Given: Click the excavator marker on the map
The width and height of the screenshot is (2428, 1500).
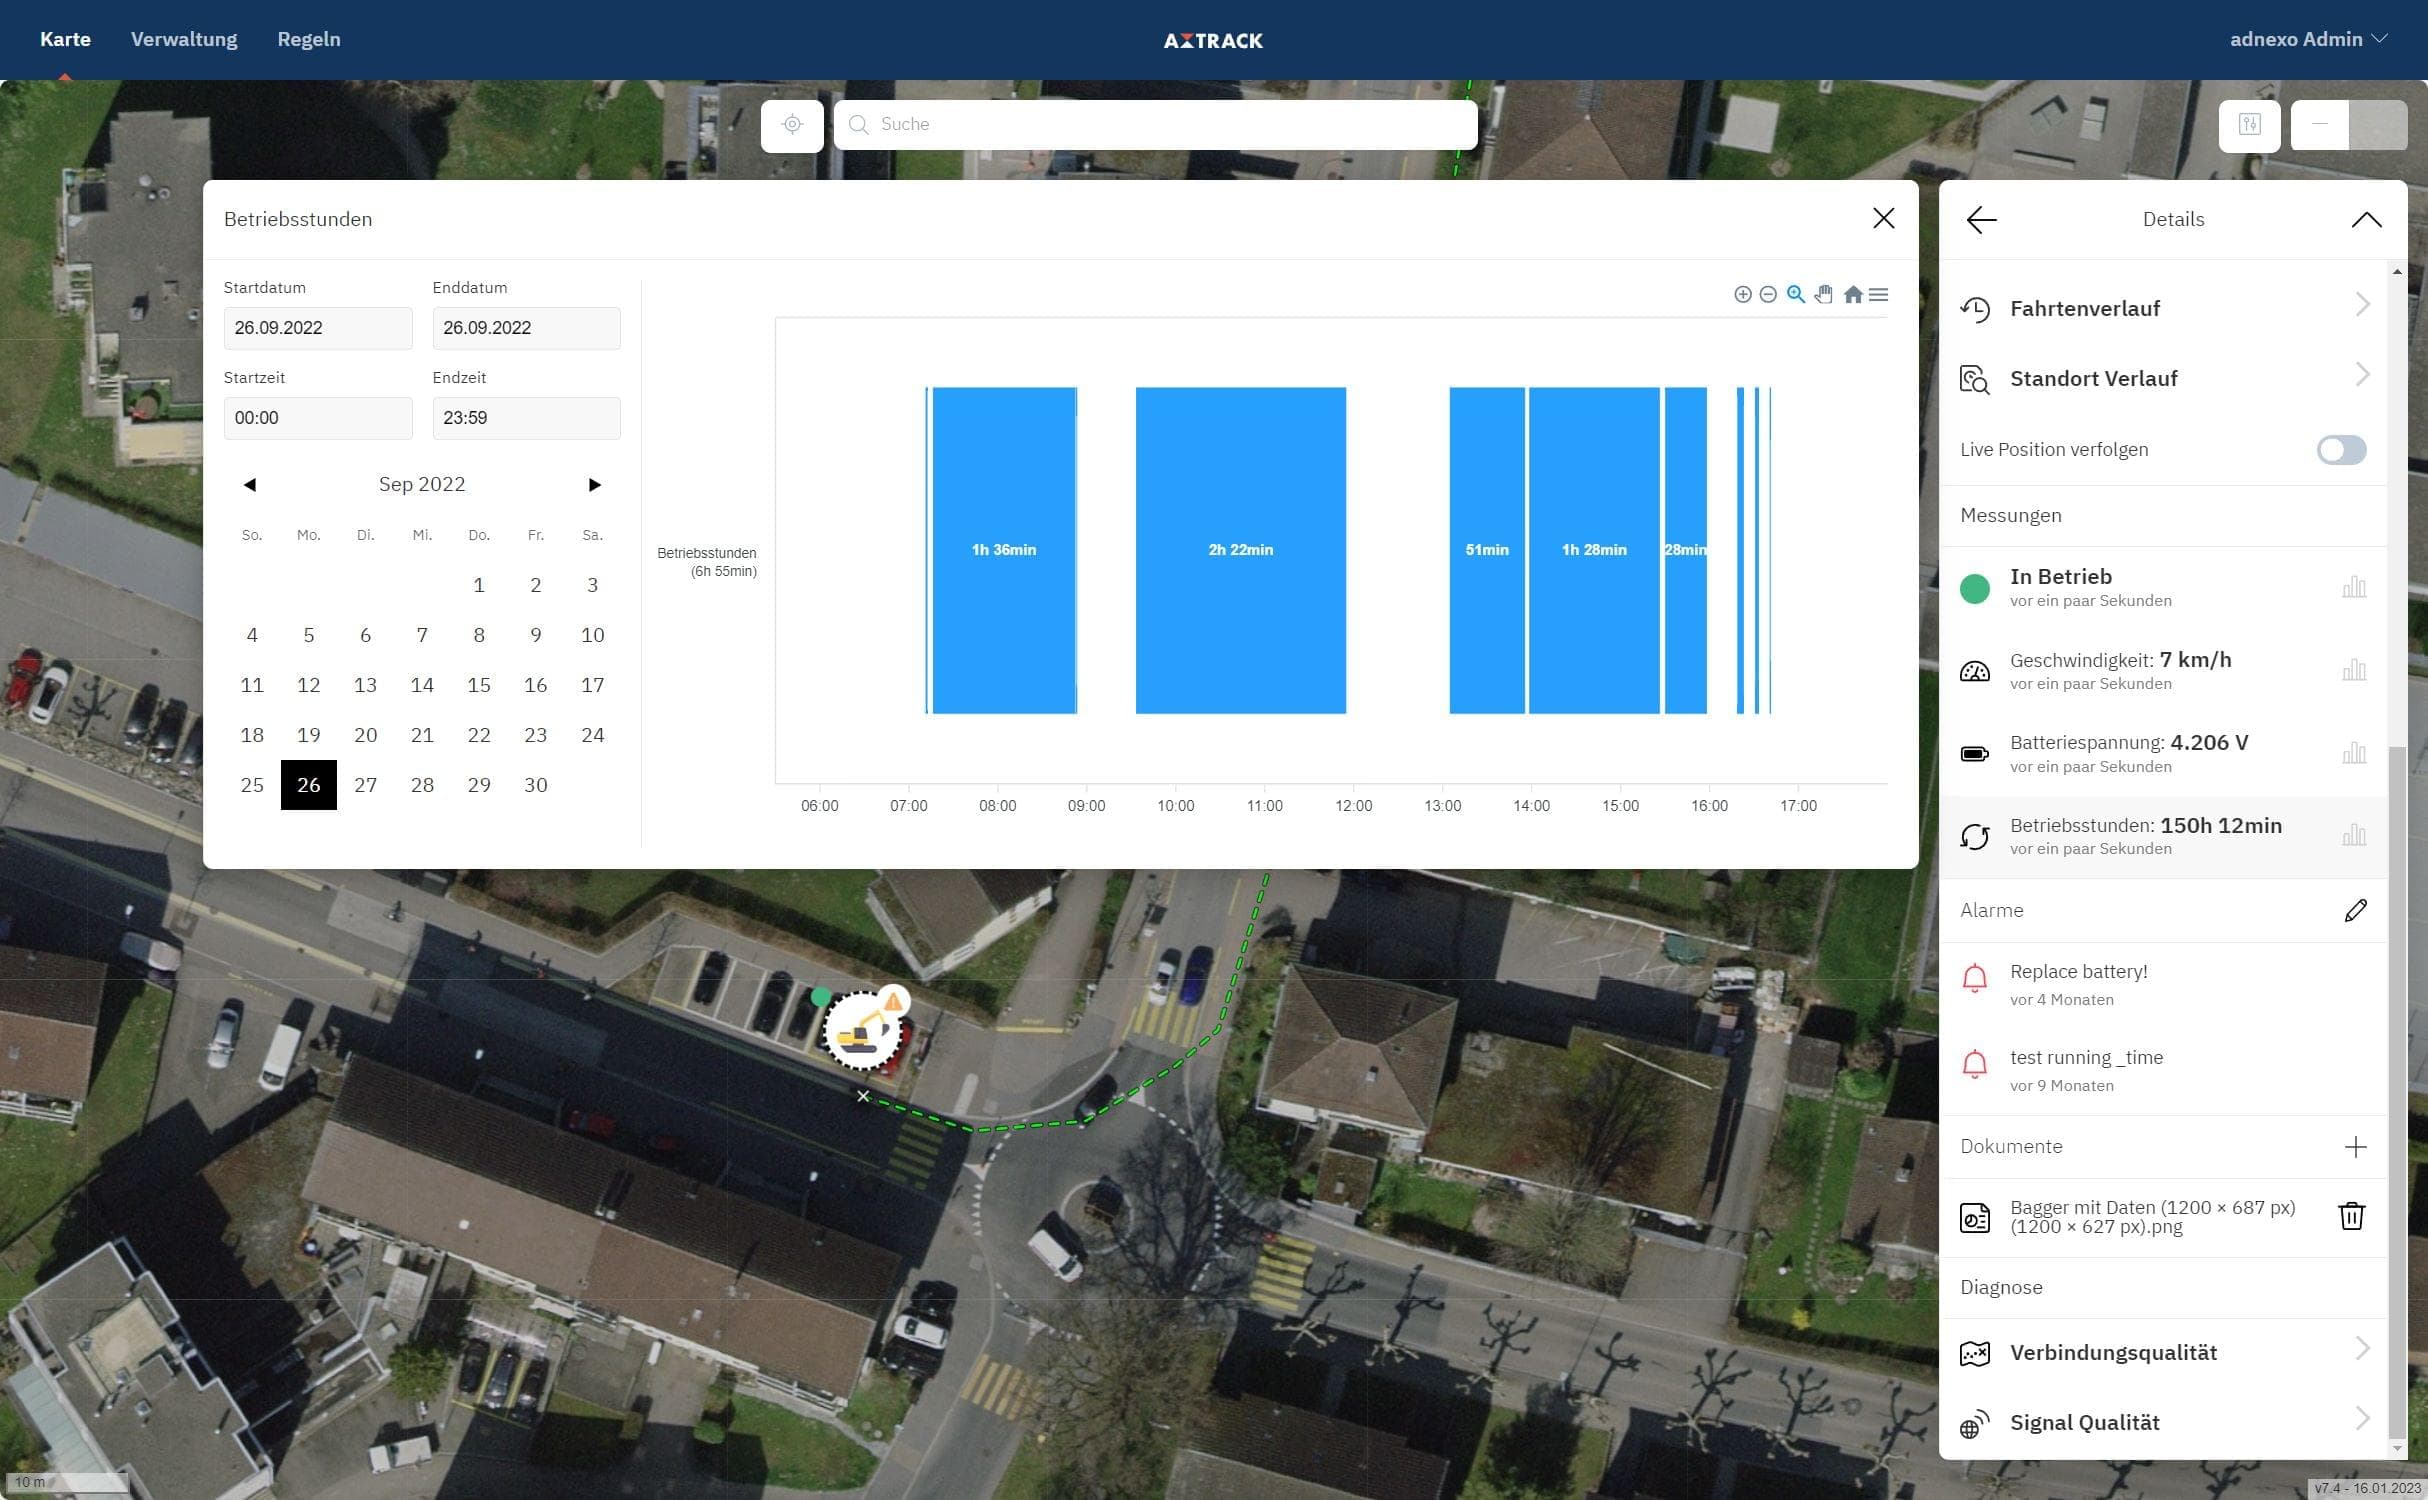Looking at the screenshot, I should [862, 1031].
